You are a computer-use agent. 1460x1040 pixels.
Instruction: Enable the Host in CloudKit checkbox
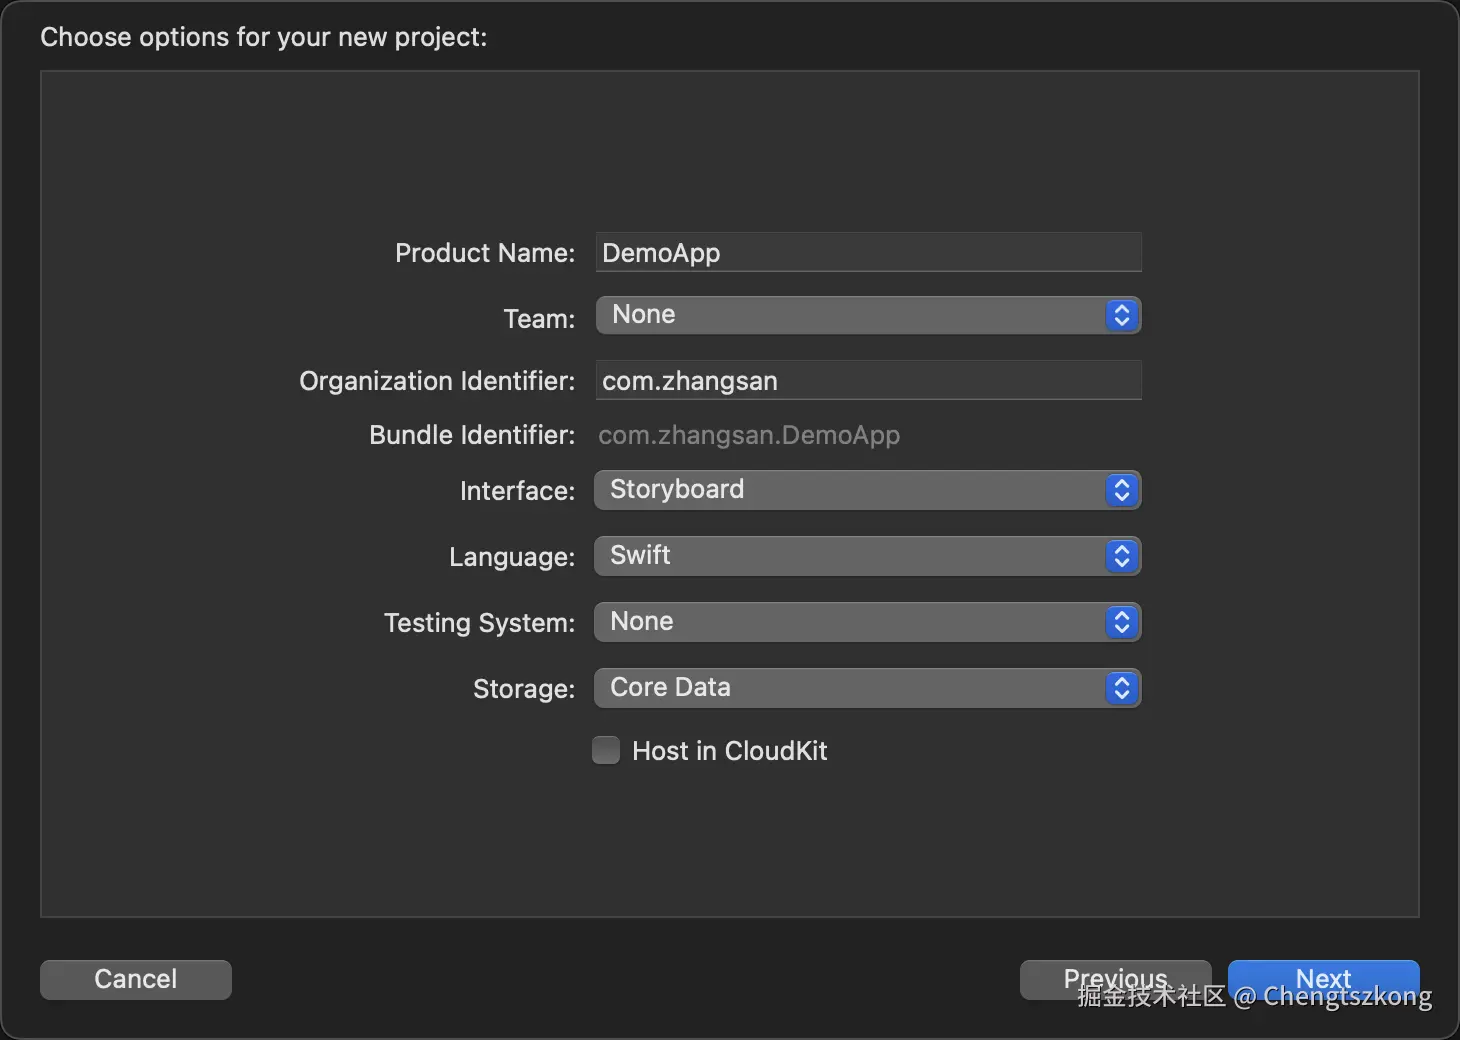pyautogui.click(x=606, y=750)
